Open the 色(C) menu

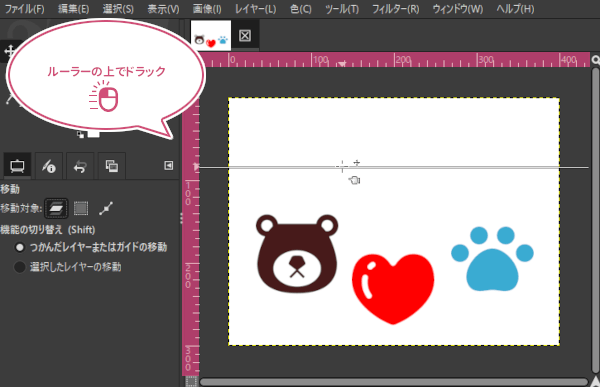point(300,9)
